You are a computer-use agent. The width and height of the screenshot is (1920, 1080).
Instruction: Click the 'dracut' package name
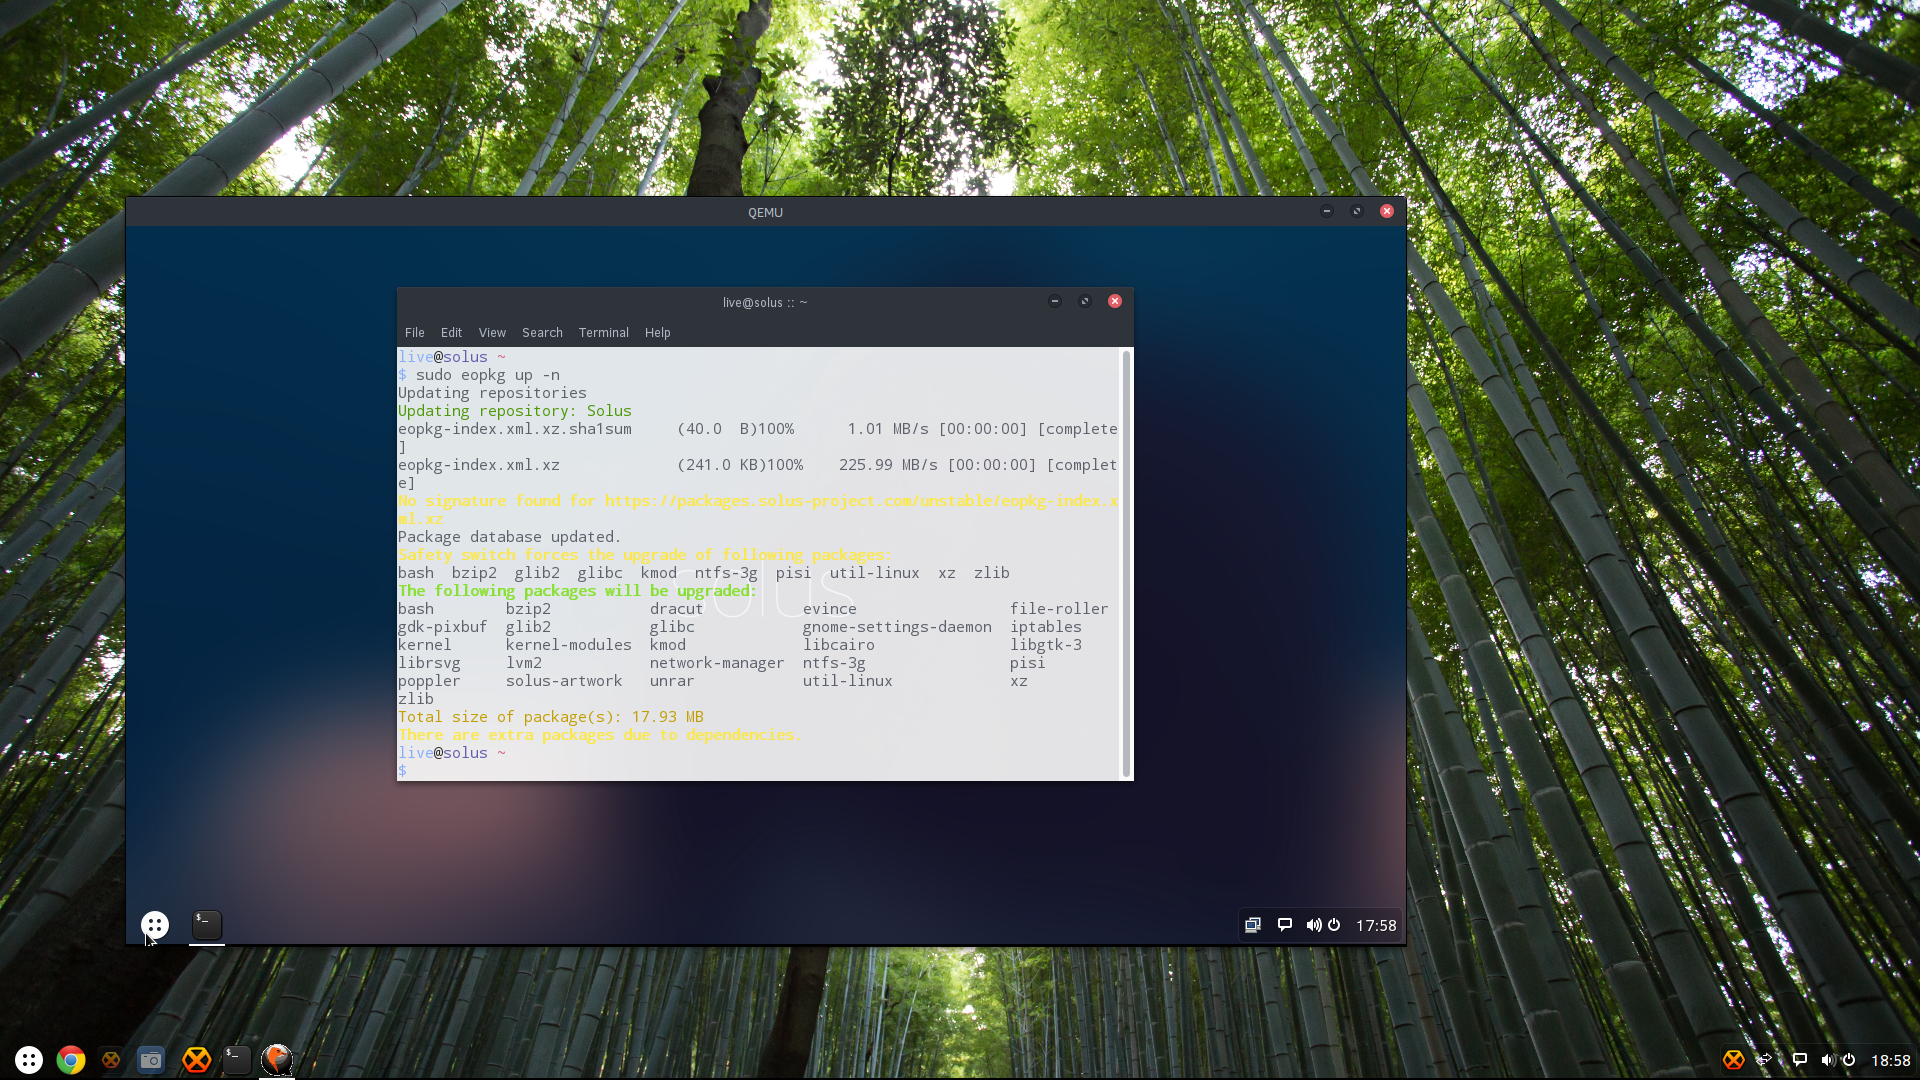(x=676, y=609)
